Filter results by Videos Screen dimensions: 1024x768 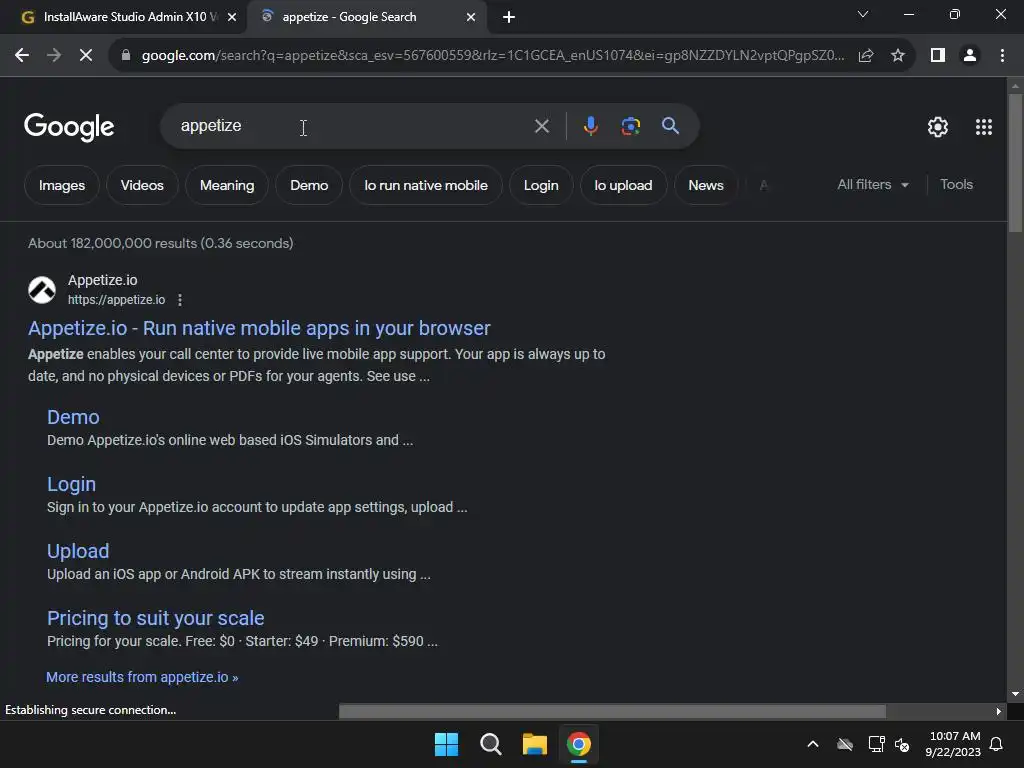click(142, 185)
